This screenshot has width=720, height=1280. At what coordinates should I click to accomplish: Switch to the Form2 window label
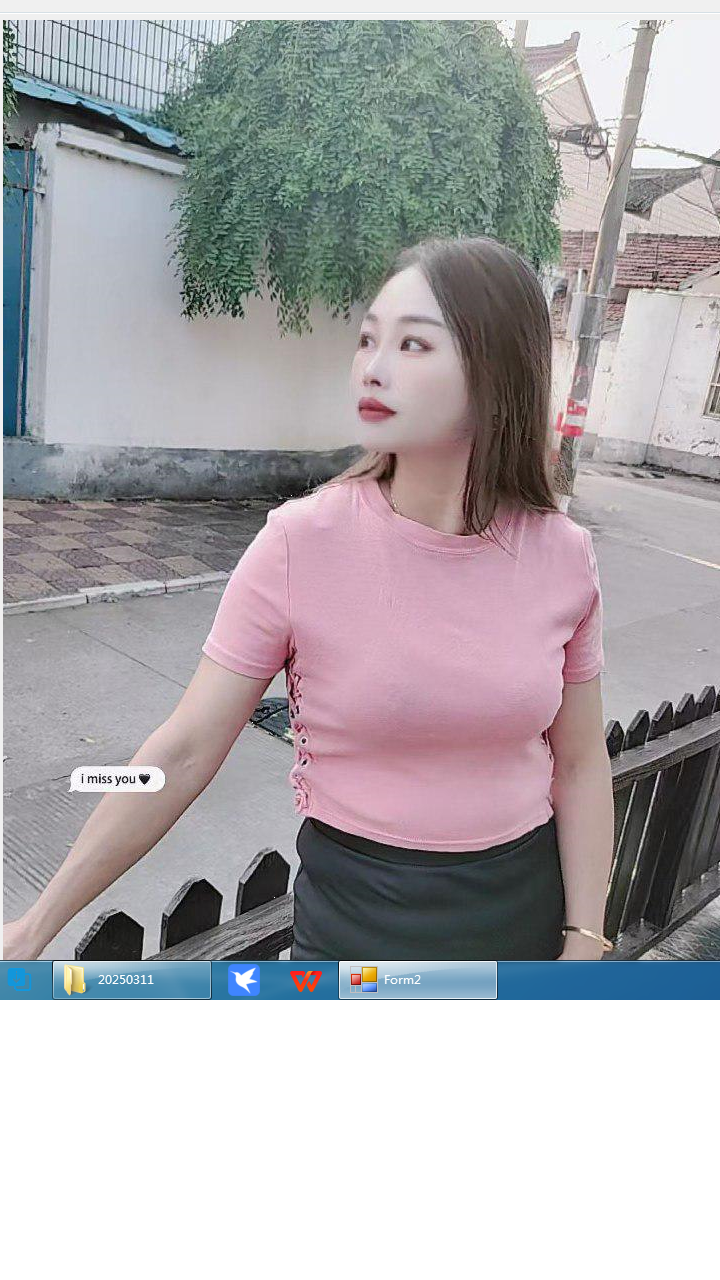tap(402, 980)
